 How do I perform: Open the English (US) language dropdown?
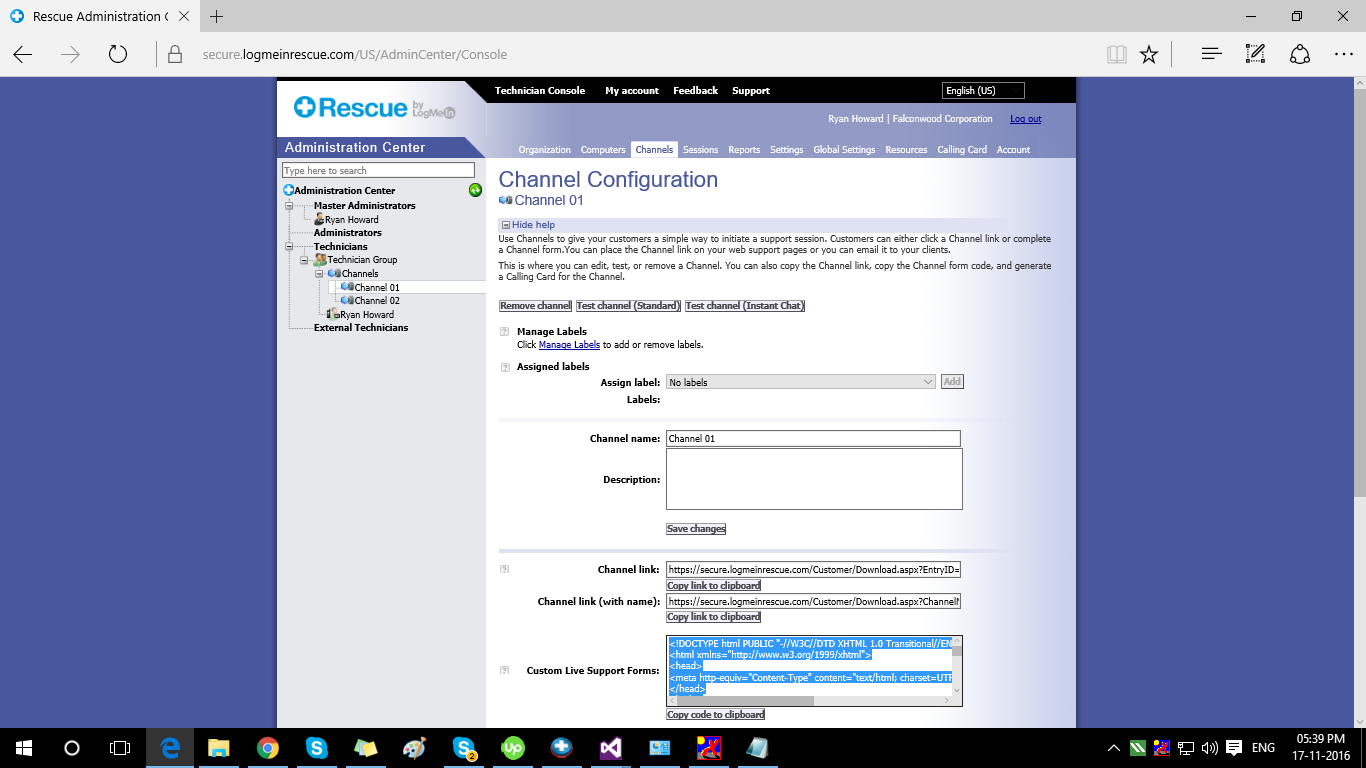click(984, 90)
